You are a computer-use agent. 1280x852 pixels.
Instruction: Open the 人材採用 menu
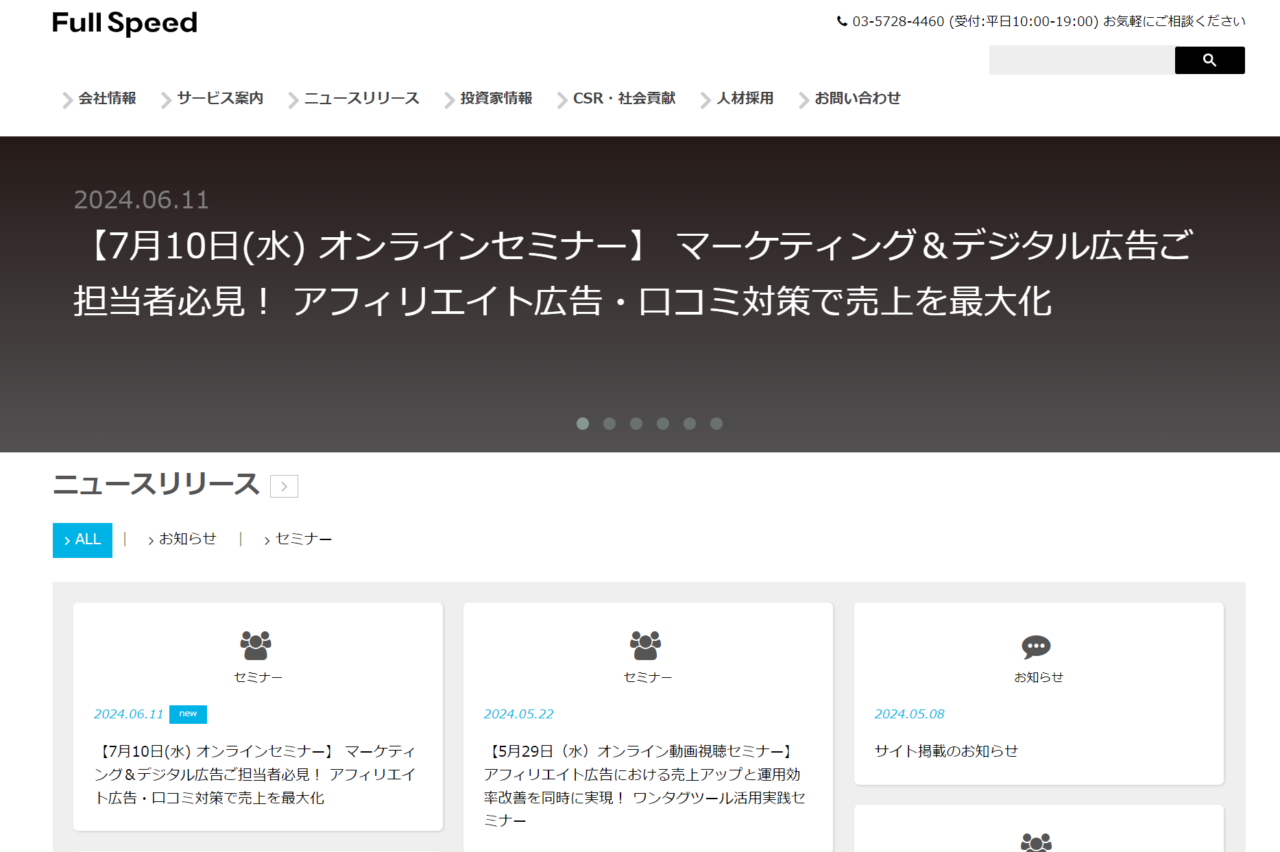745,98
